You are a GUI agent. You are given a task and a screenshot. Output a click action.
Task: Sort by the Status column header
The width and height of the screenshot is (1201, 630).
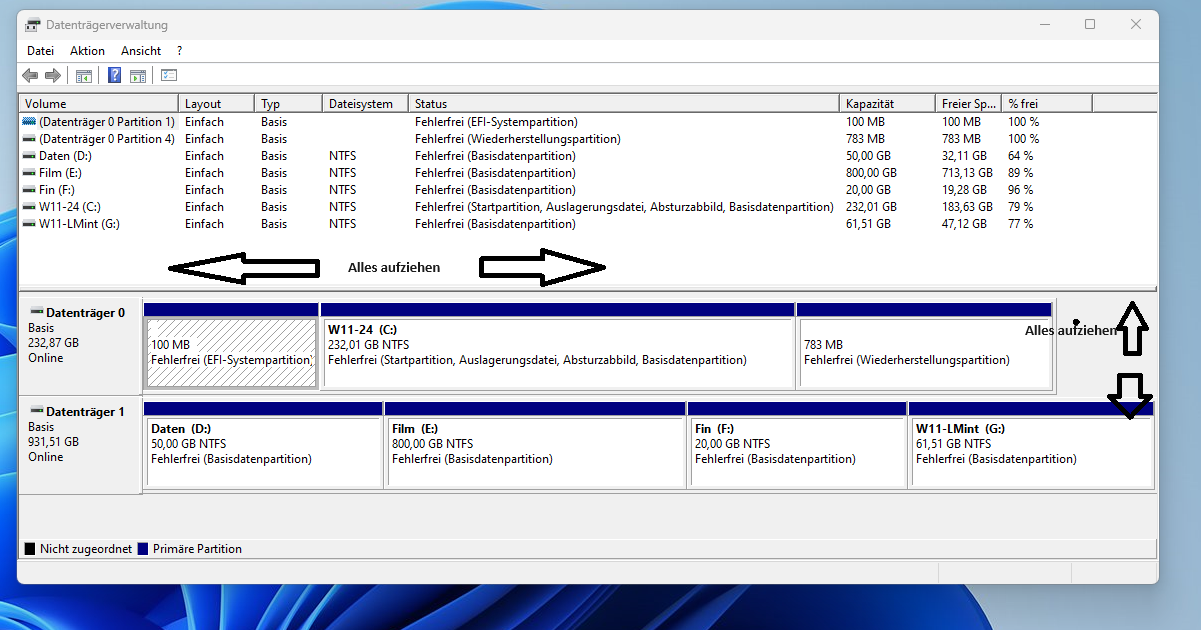click(623, 103)
